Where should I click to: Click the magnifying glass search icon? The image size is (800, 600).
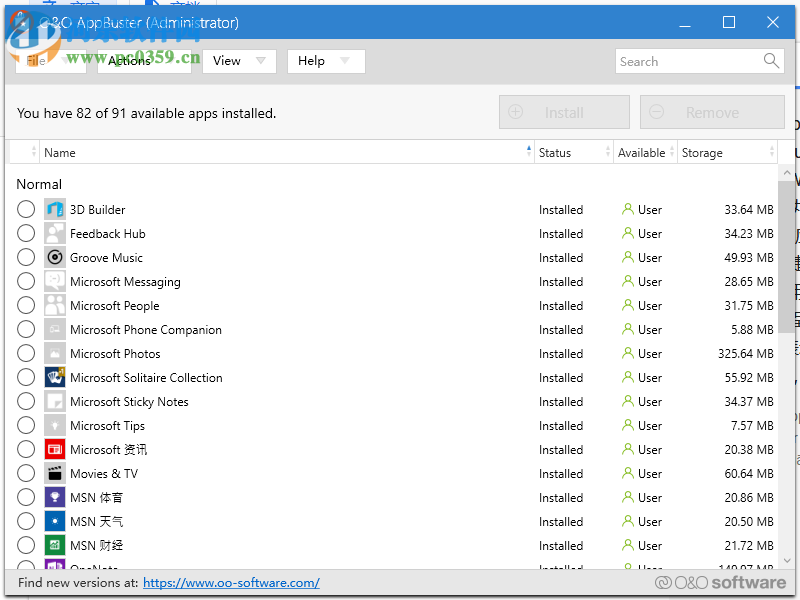[x=771, y=61]
